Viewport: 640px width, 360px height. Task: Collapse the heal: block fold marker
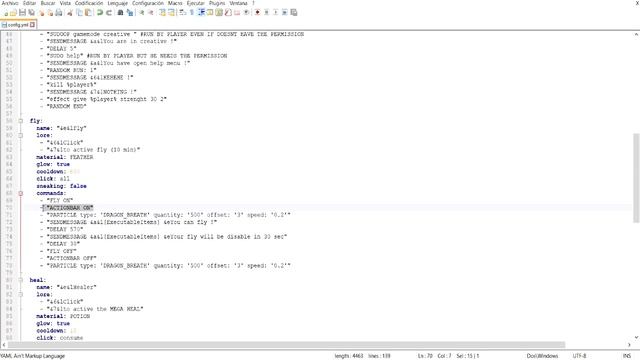[x=20, y=280]
